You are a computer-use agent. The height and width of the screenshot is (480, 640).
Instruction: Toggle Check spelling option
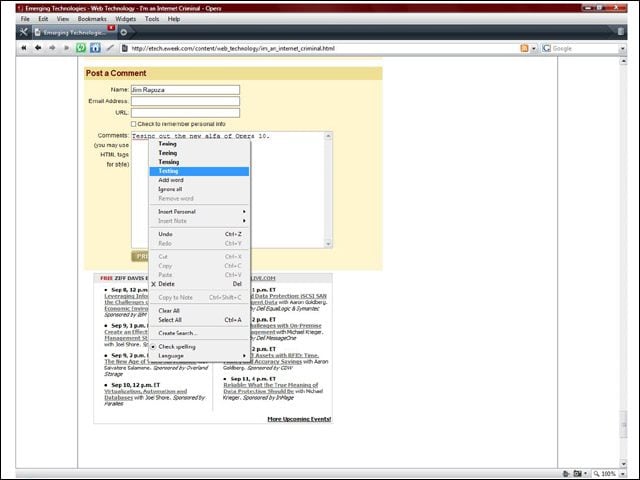tap(199, 347)
